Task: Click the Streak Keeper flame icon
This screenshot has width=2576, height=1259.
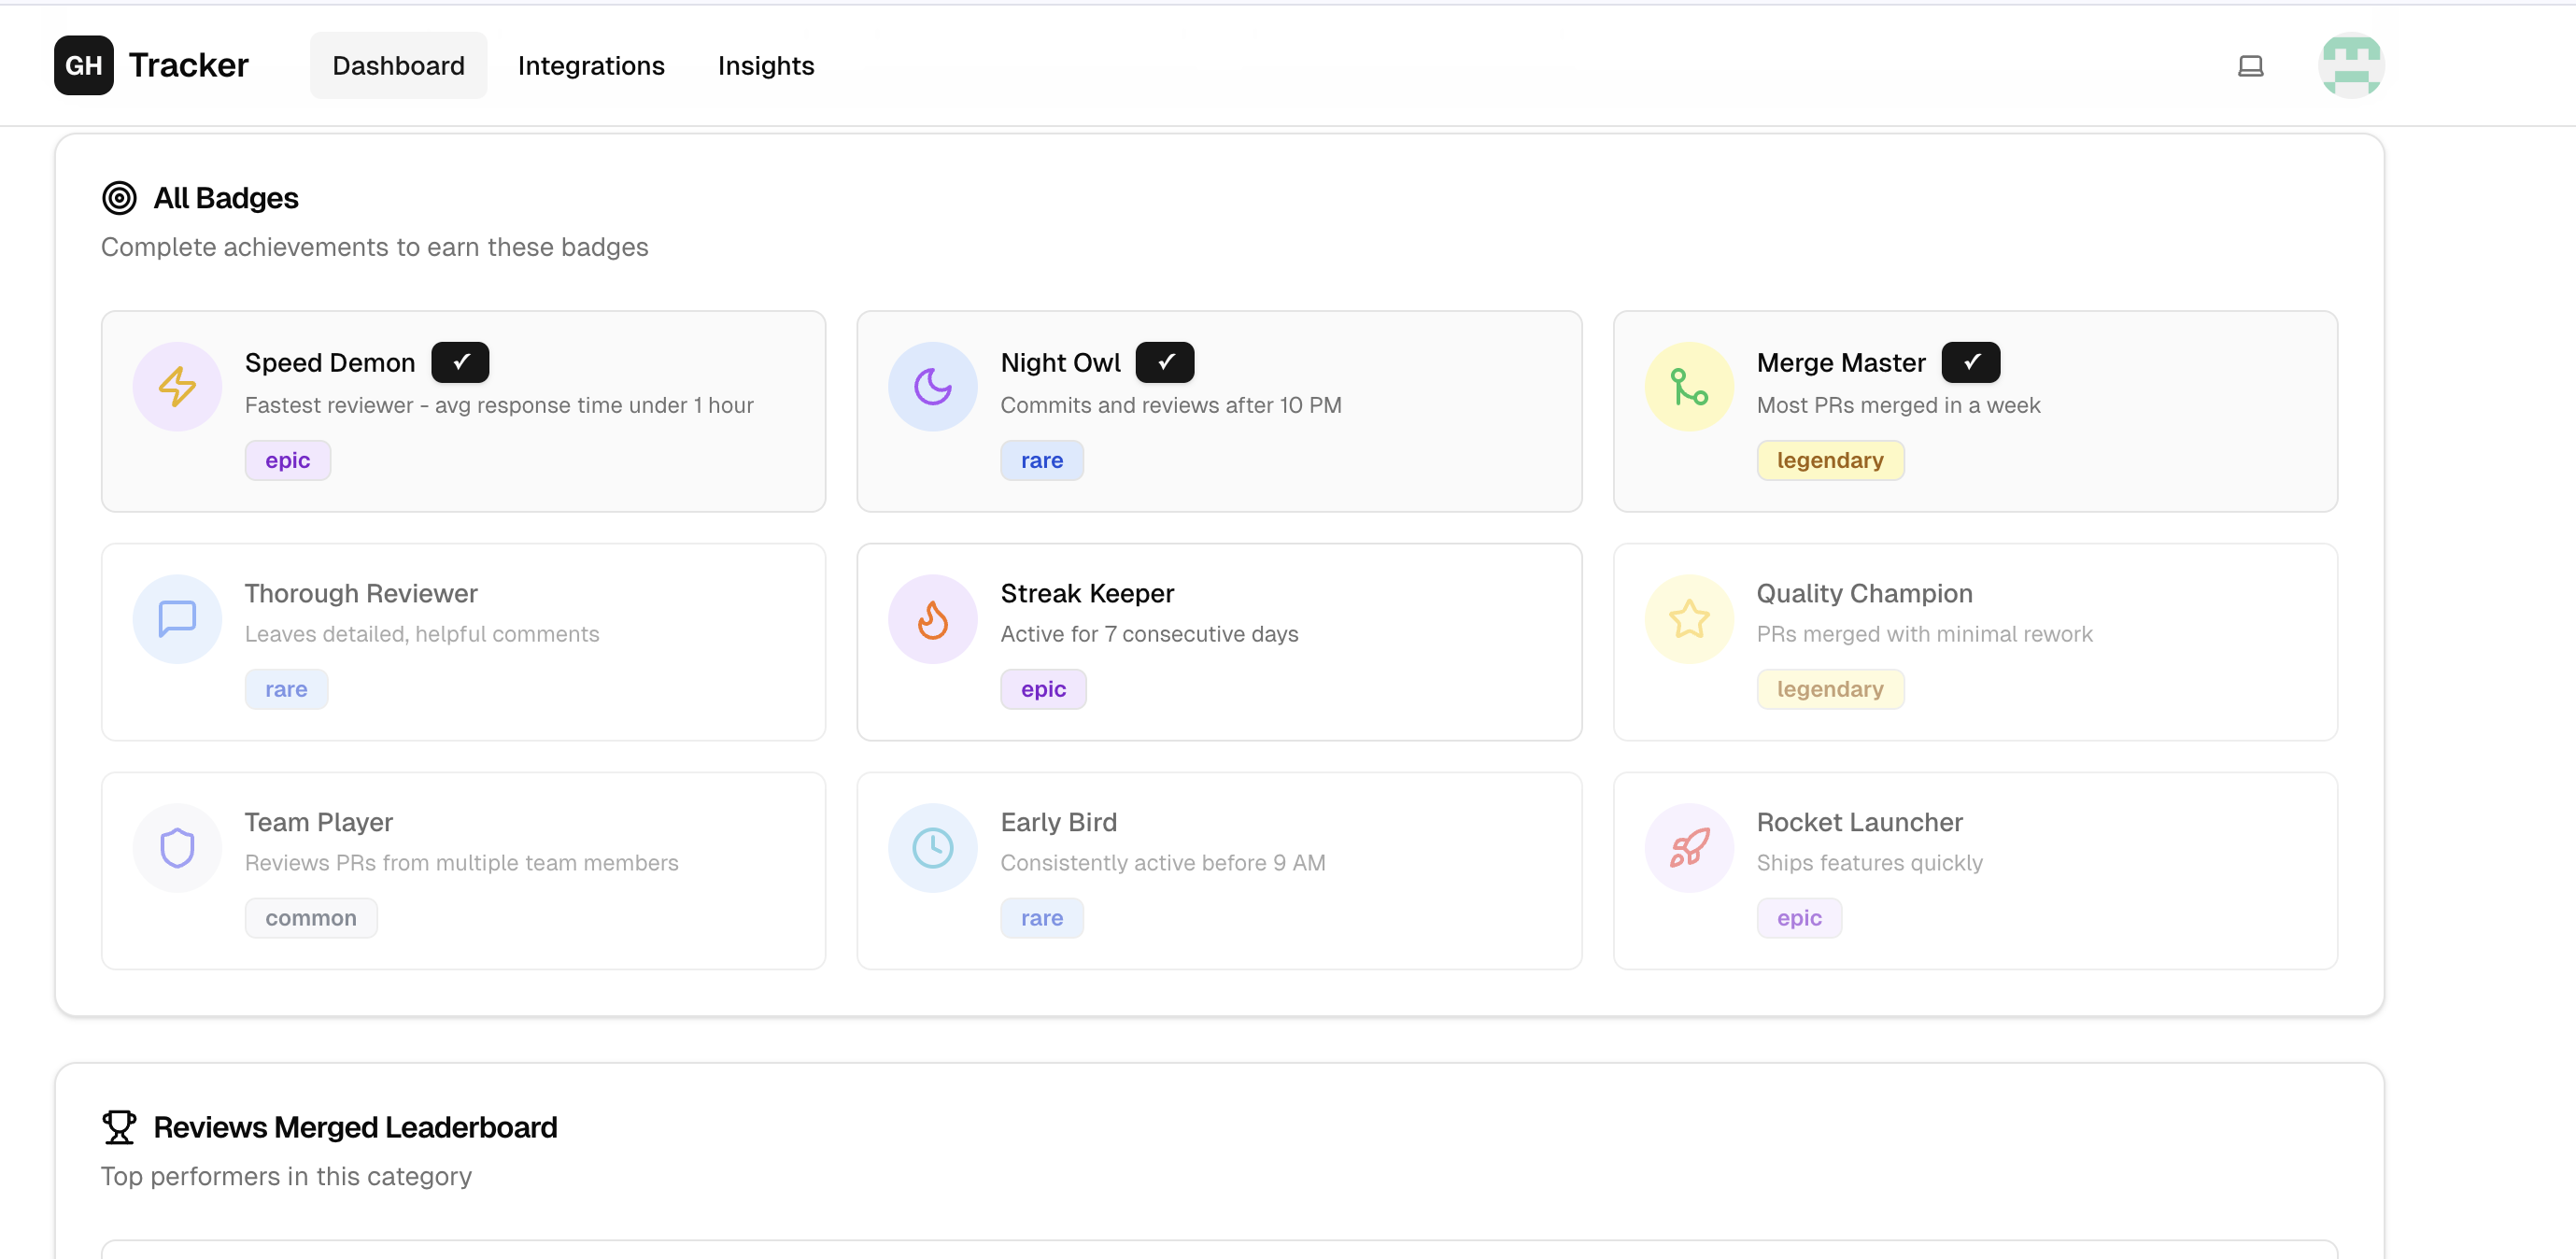Action: click(x=932, y=618)
